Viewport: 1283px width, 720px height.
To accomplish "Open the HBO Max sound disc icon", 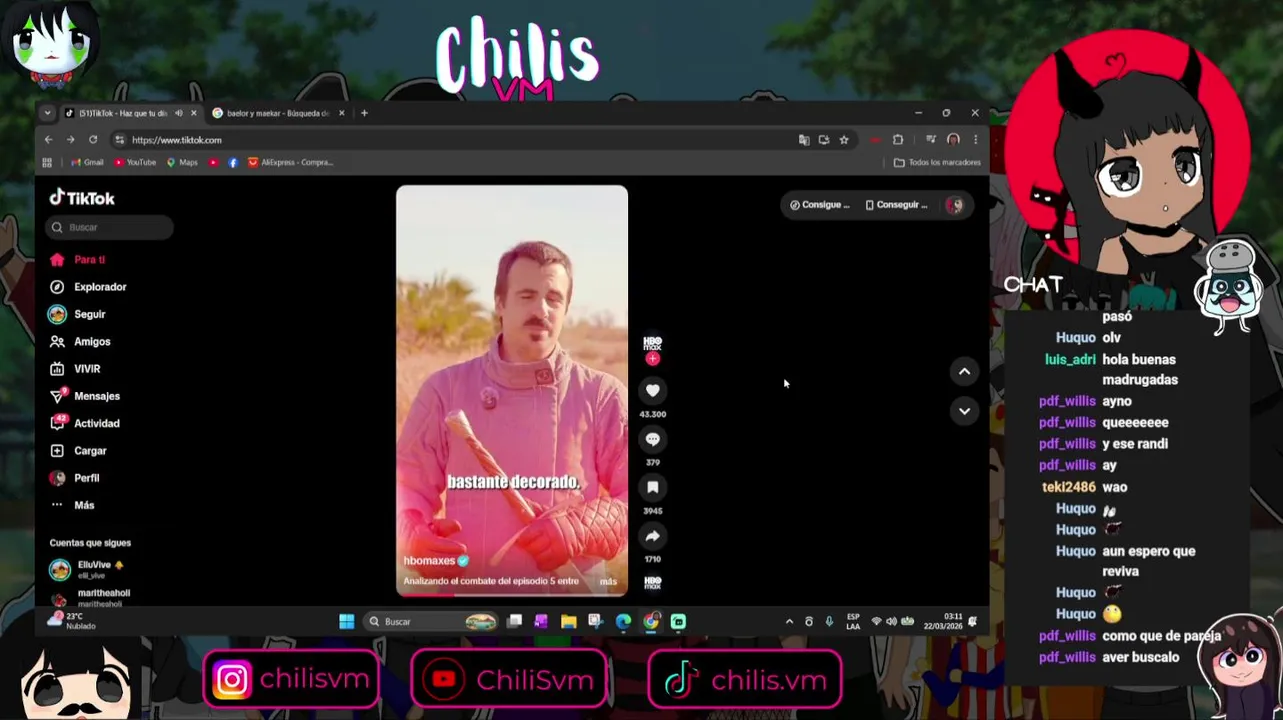I will 652,582.
